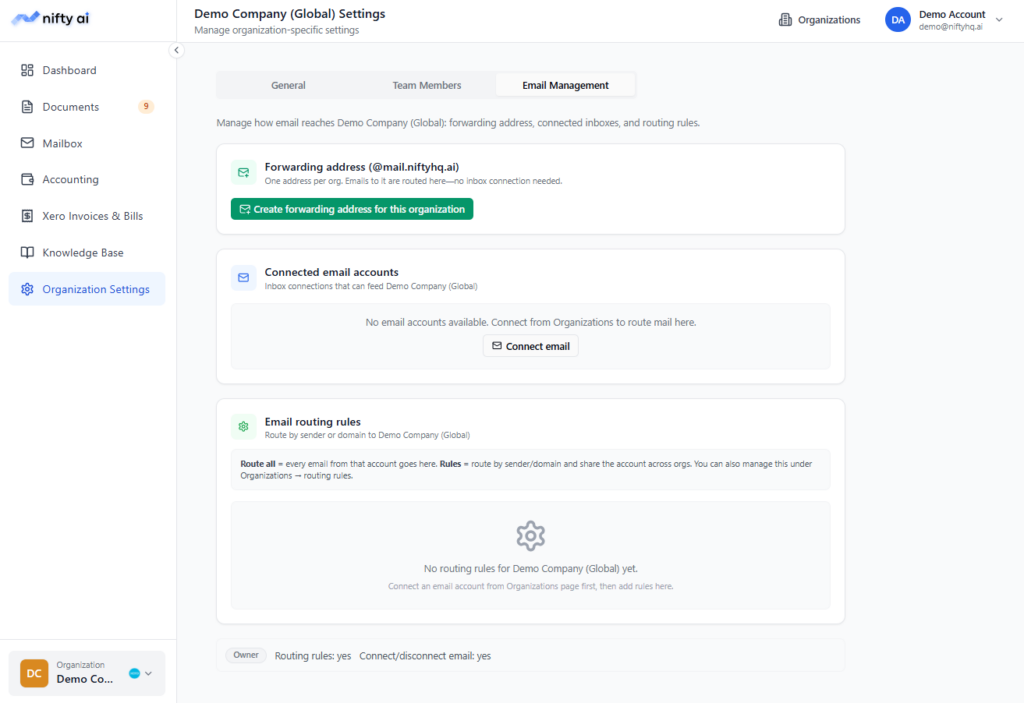Viewport: 1024px width, 703px height.
Task: Click the DA avatar circle
Action: click(898, 20)
